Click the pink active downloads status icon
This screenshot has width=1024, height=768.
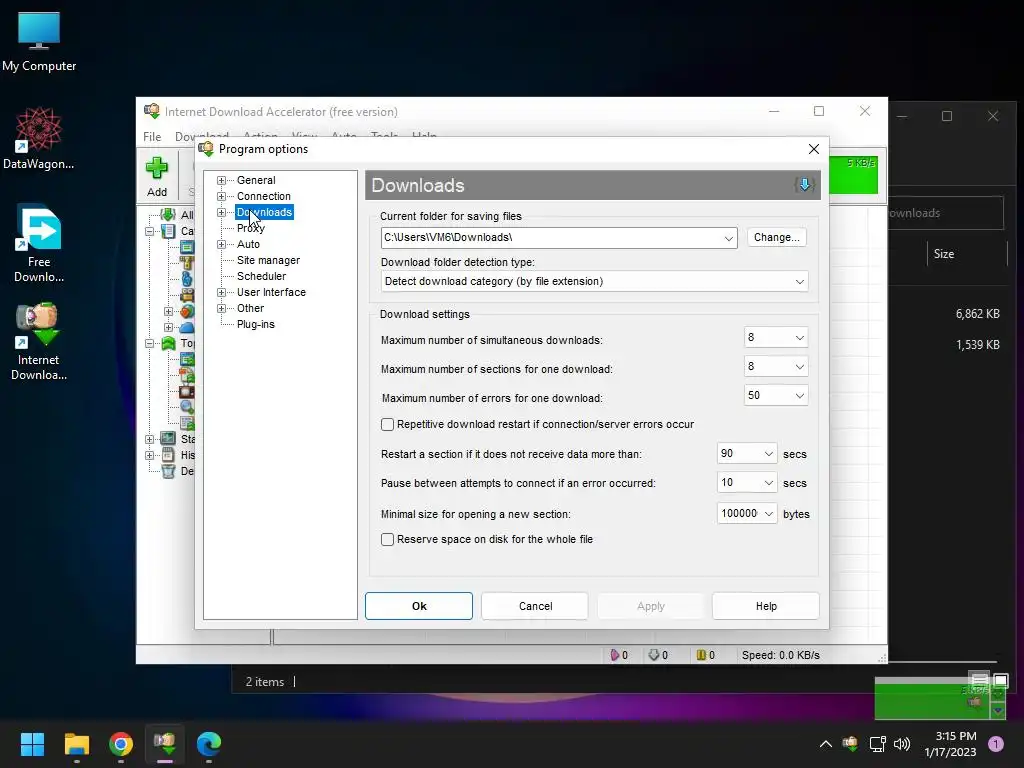pos(615,654)
